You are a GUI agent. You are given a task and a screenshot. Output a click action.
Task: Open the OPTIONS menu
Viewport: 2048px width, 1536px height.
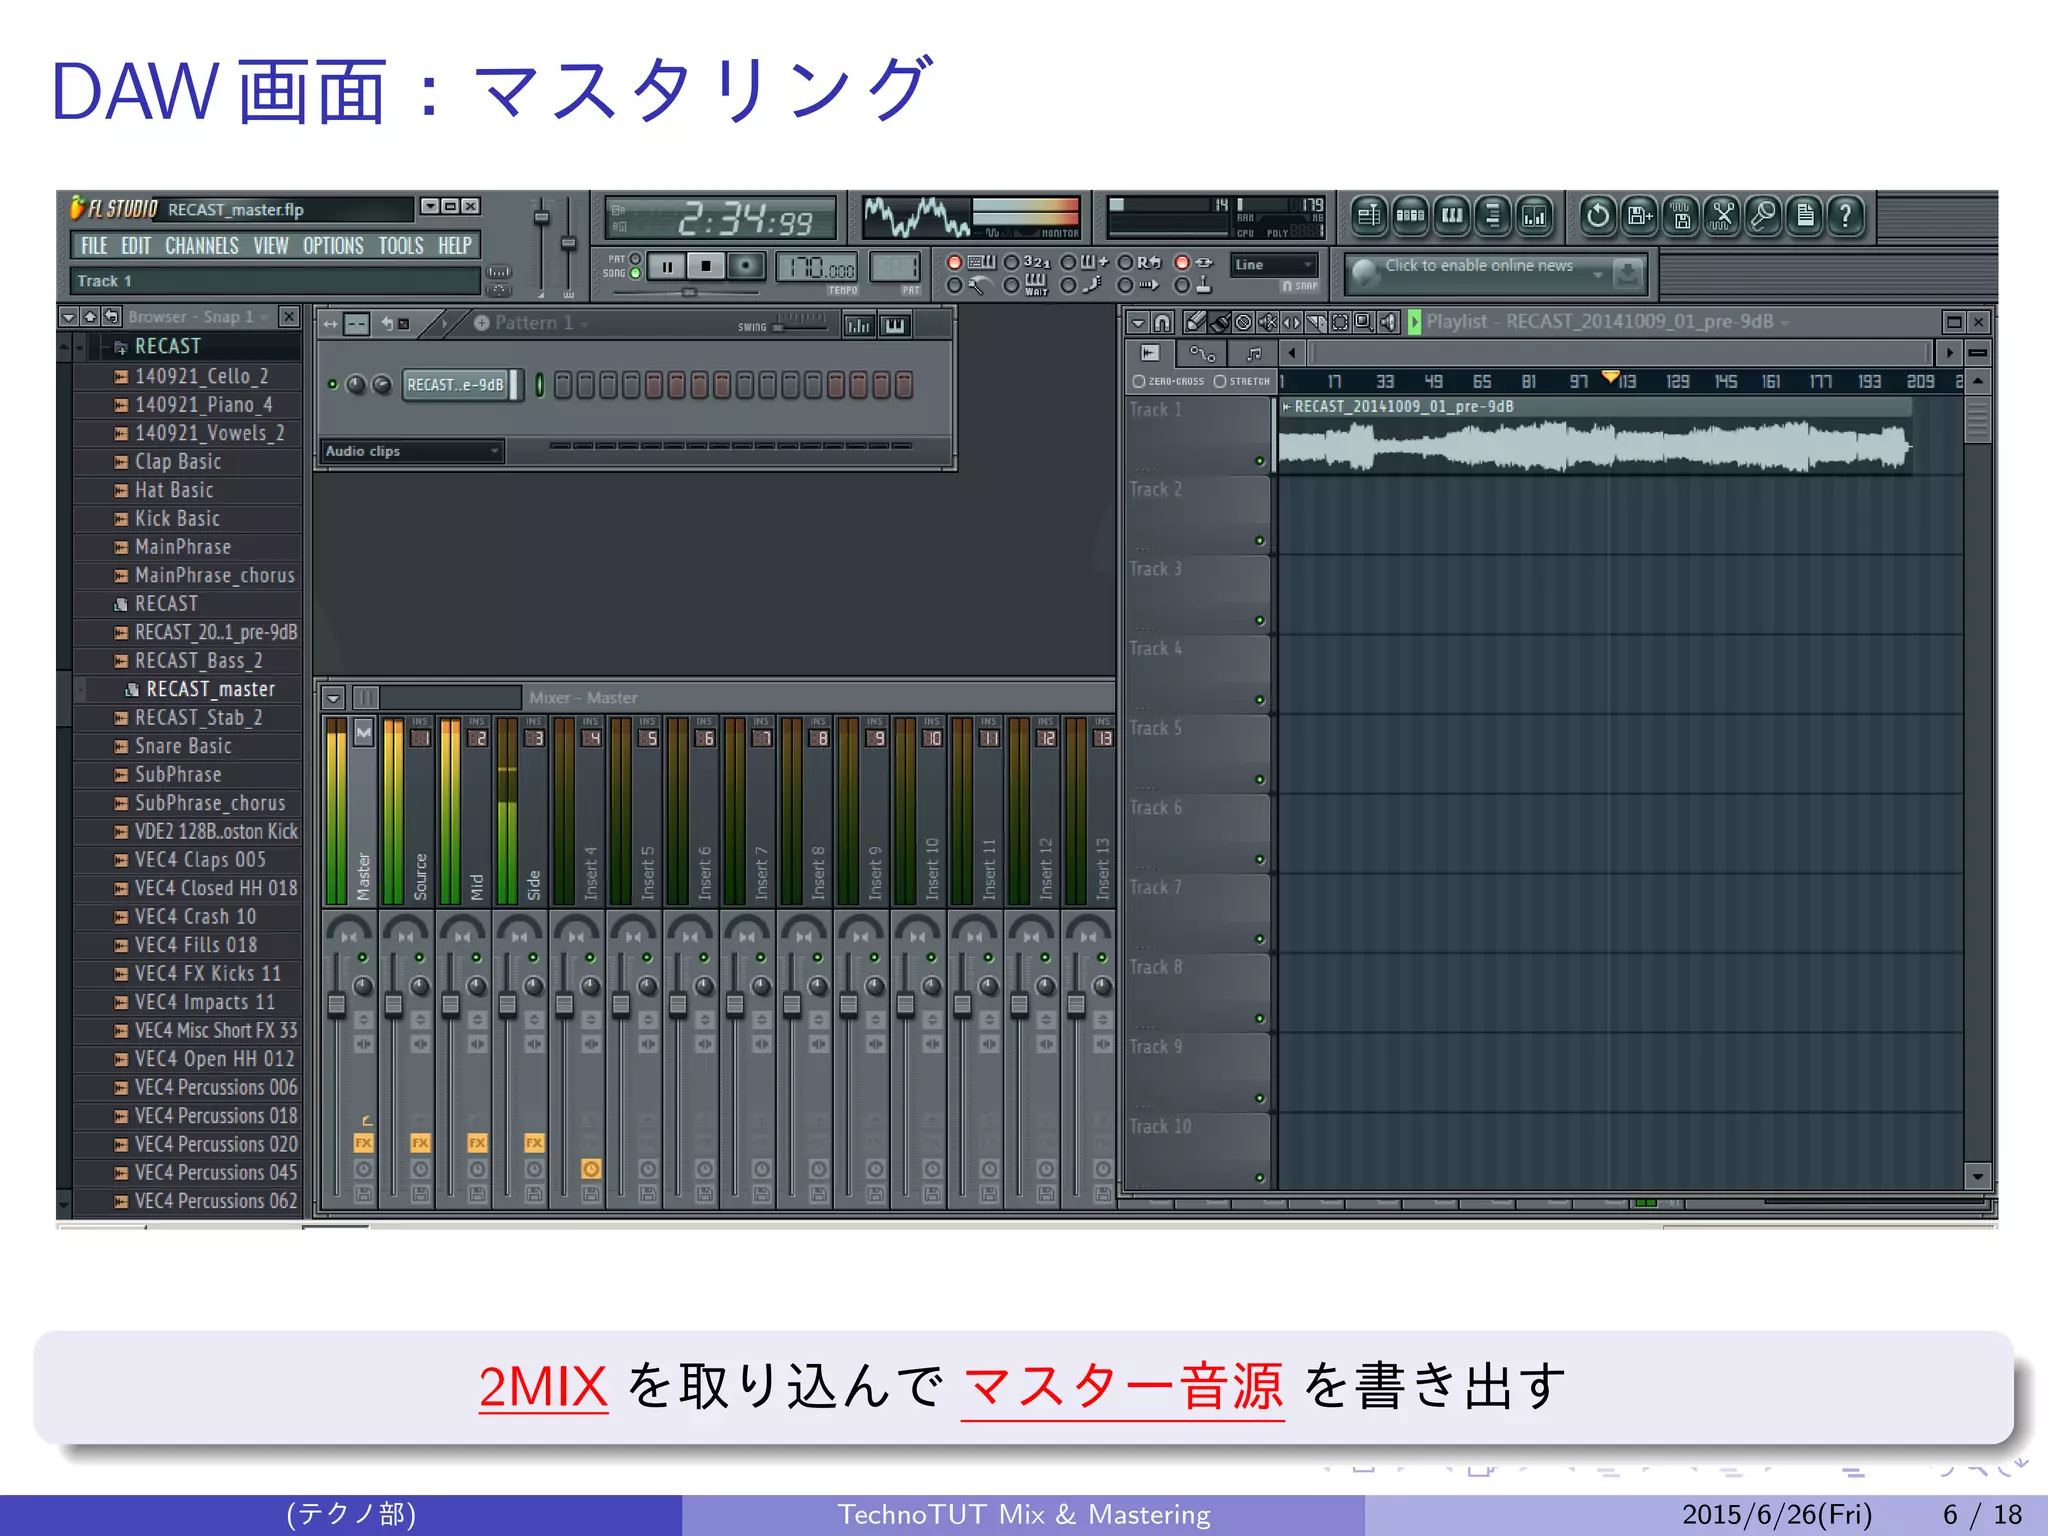point(333,246)
